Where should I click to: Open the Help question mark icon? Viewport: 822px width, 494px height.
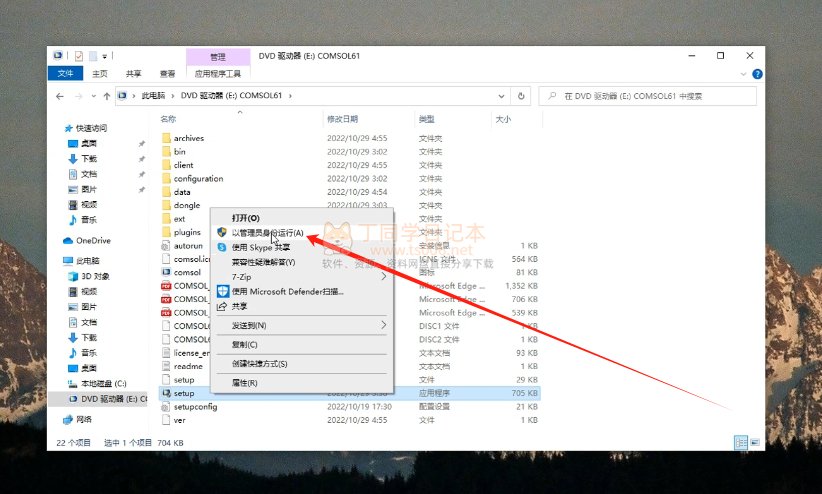click(757, 74)
